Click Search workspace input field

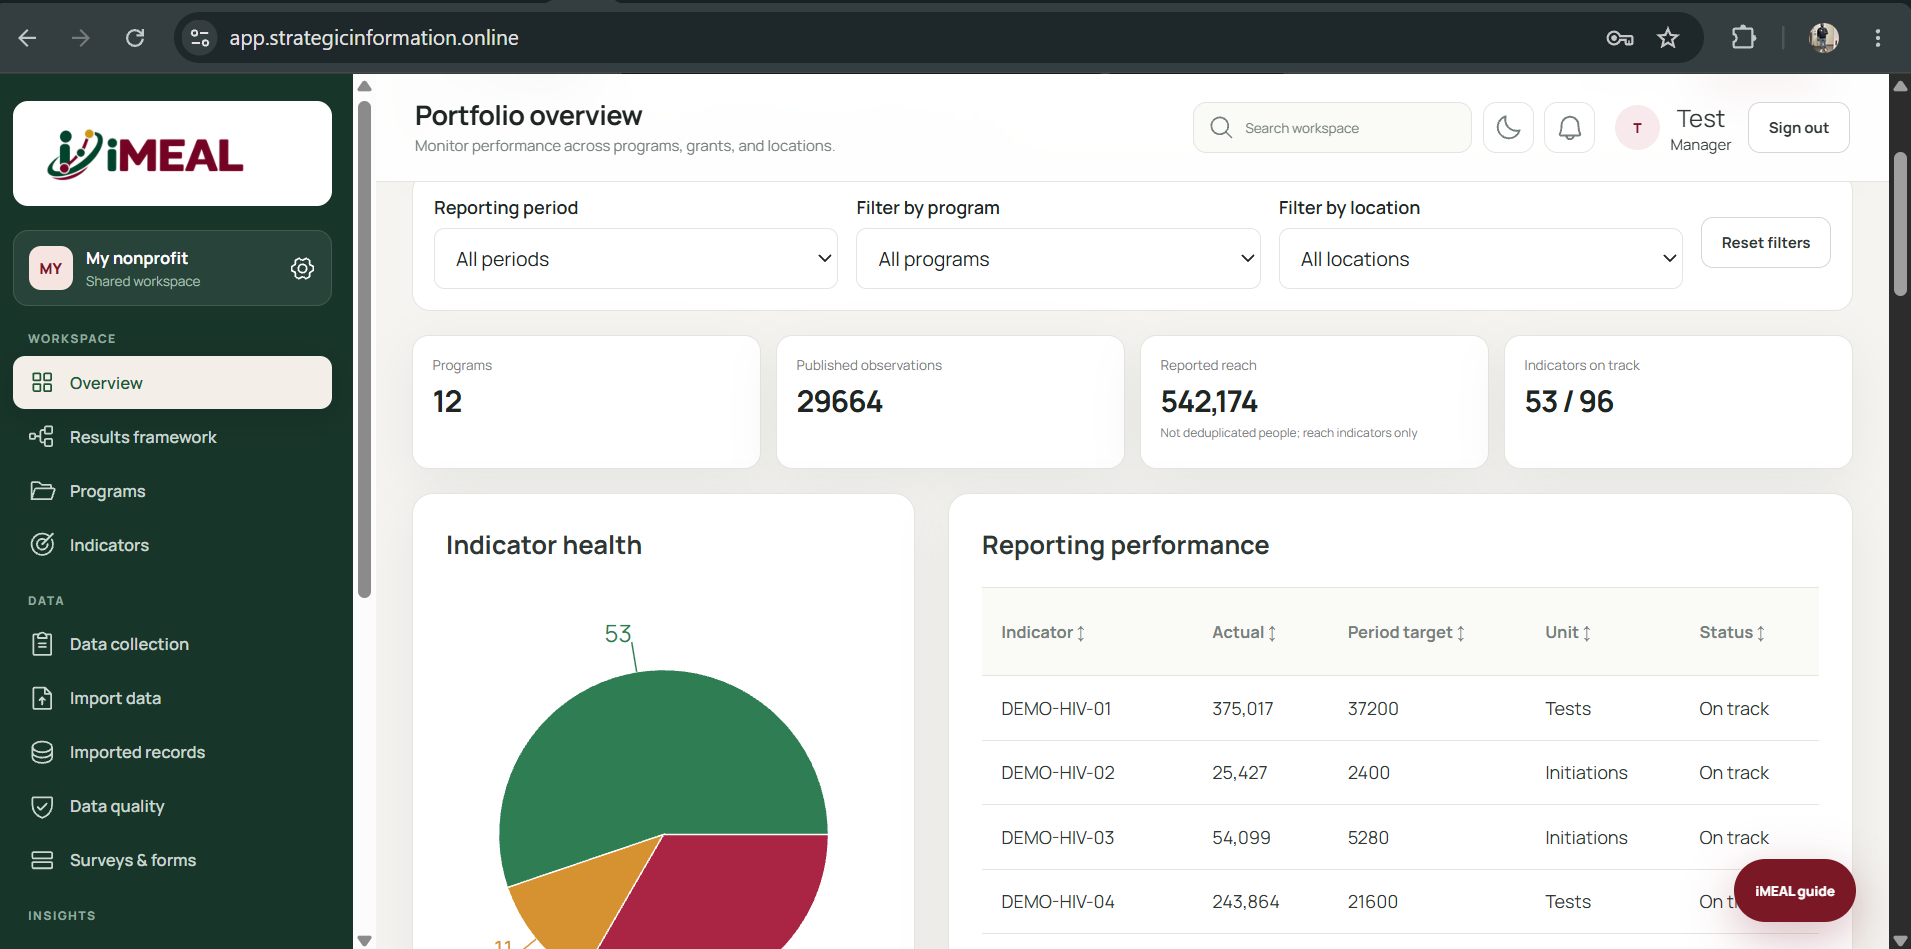click(1332, 128)
